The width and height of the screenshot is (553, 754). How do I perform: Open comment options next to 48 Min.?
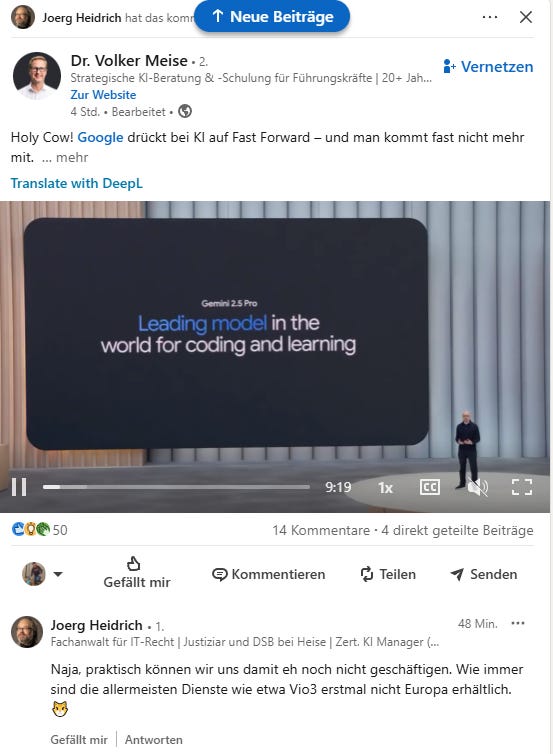coord(518,623)
